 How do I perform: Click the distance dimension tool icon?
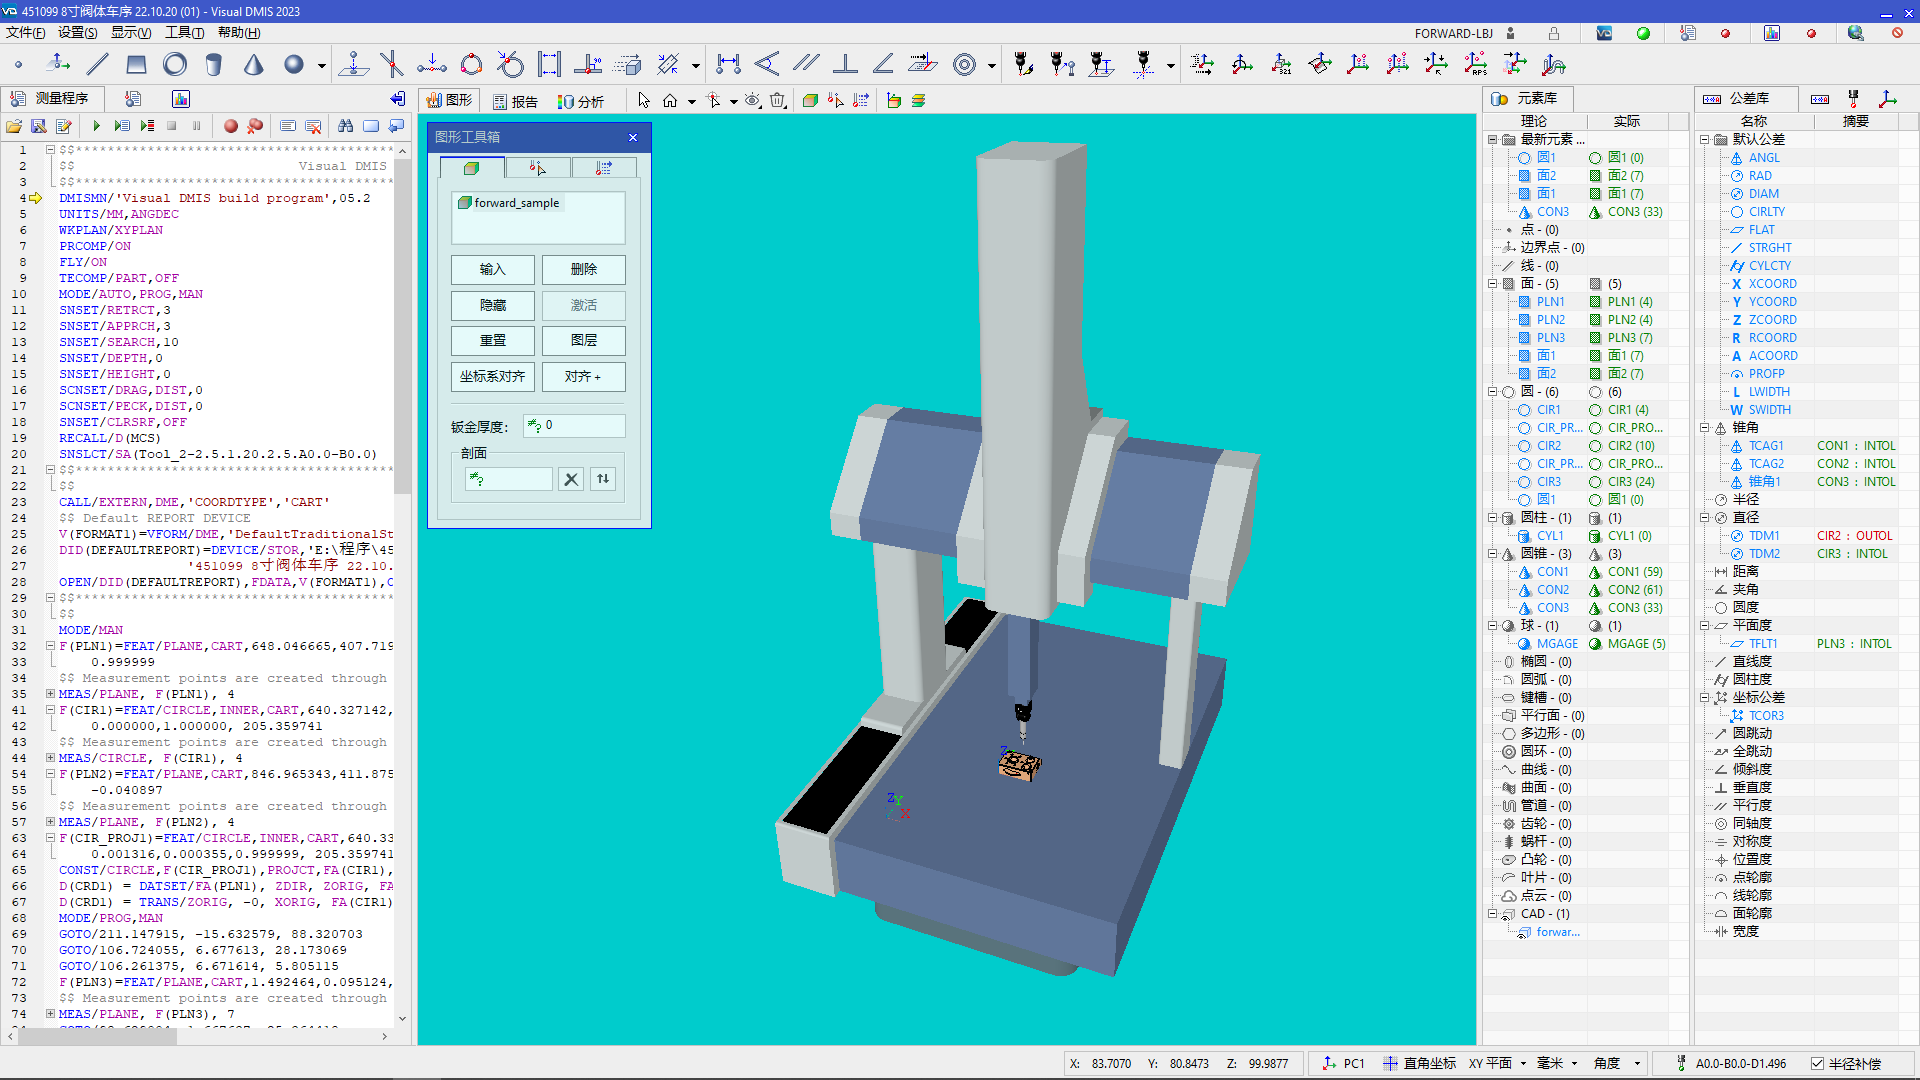(728, 65)
